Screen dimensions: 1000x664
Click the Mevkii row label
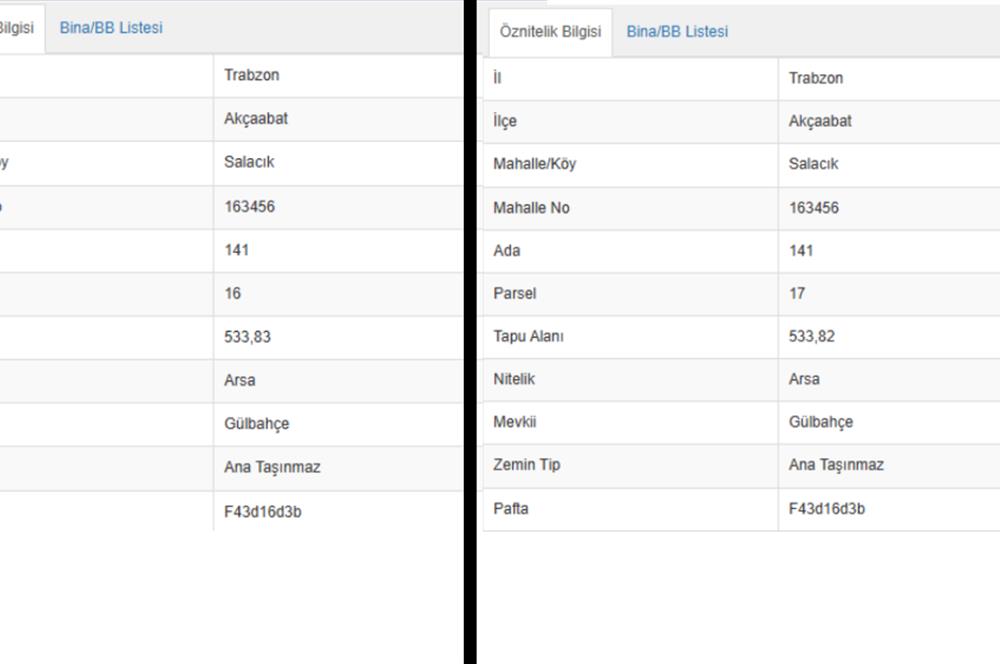(515, 422)
